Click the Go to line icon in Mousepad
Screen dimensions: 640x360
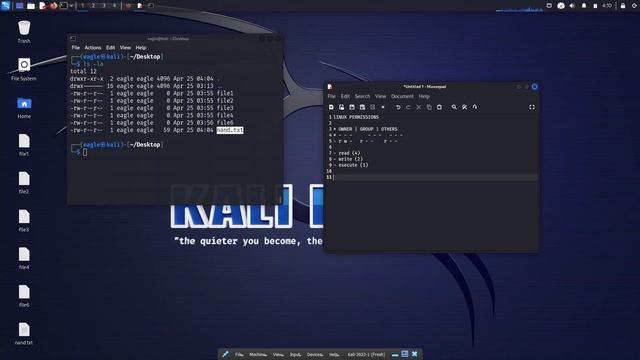pyautogui.click(x=475, y=107)
